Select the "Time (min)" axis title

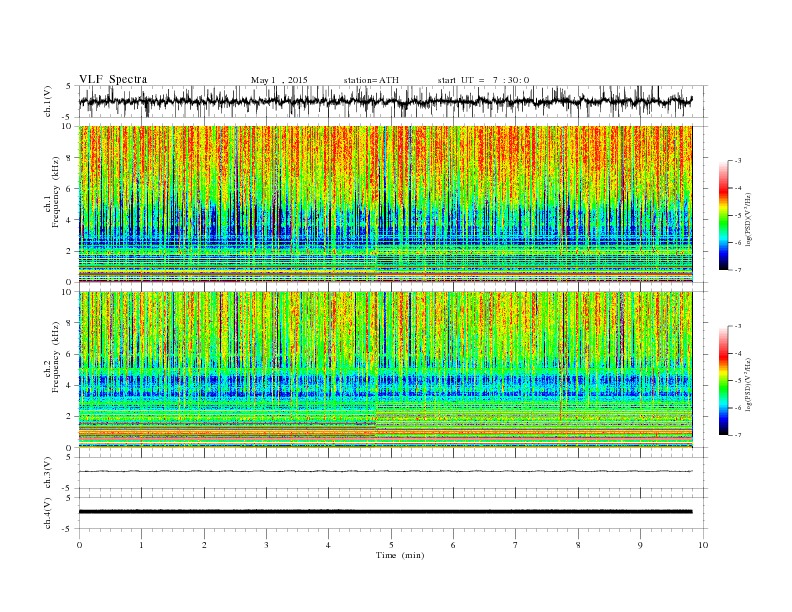(x=400, y=555)
